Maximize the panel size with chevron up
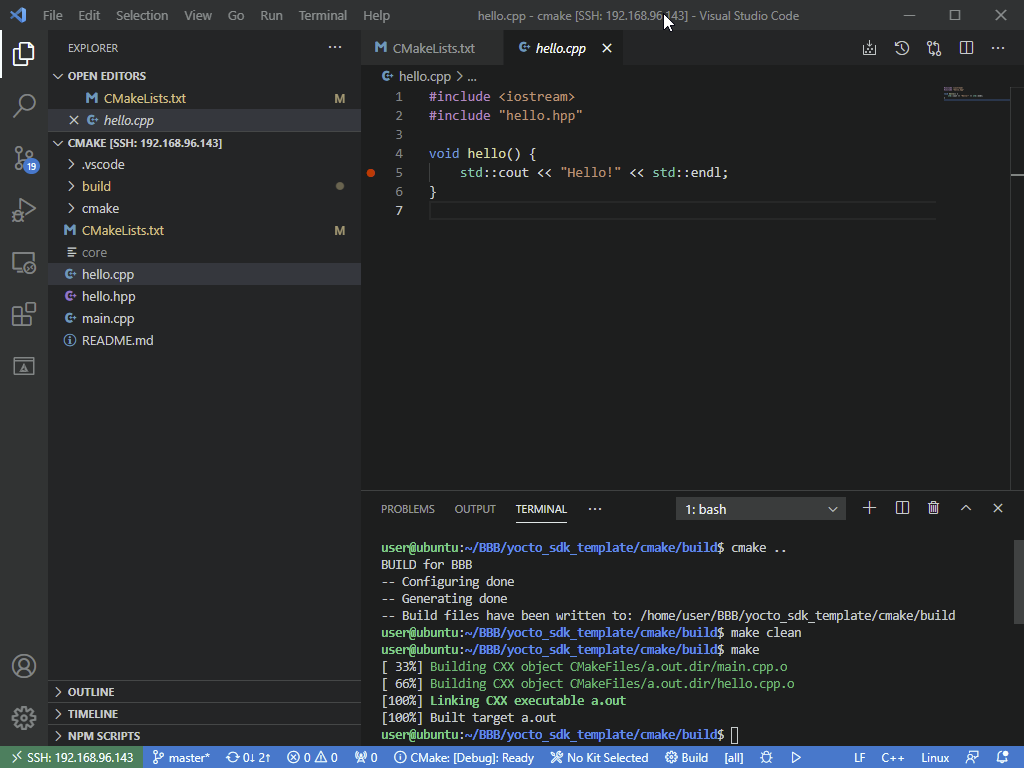 tap(966, 508)
